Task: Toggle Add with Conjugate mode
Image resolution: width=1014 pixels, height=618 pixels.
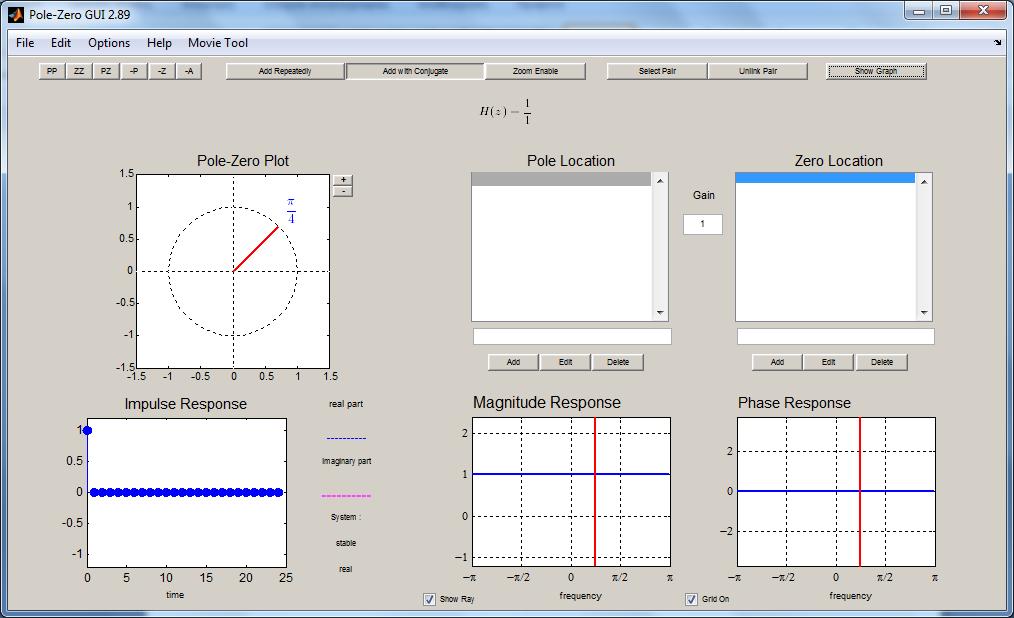Action: tap(415, 71)
